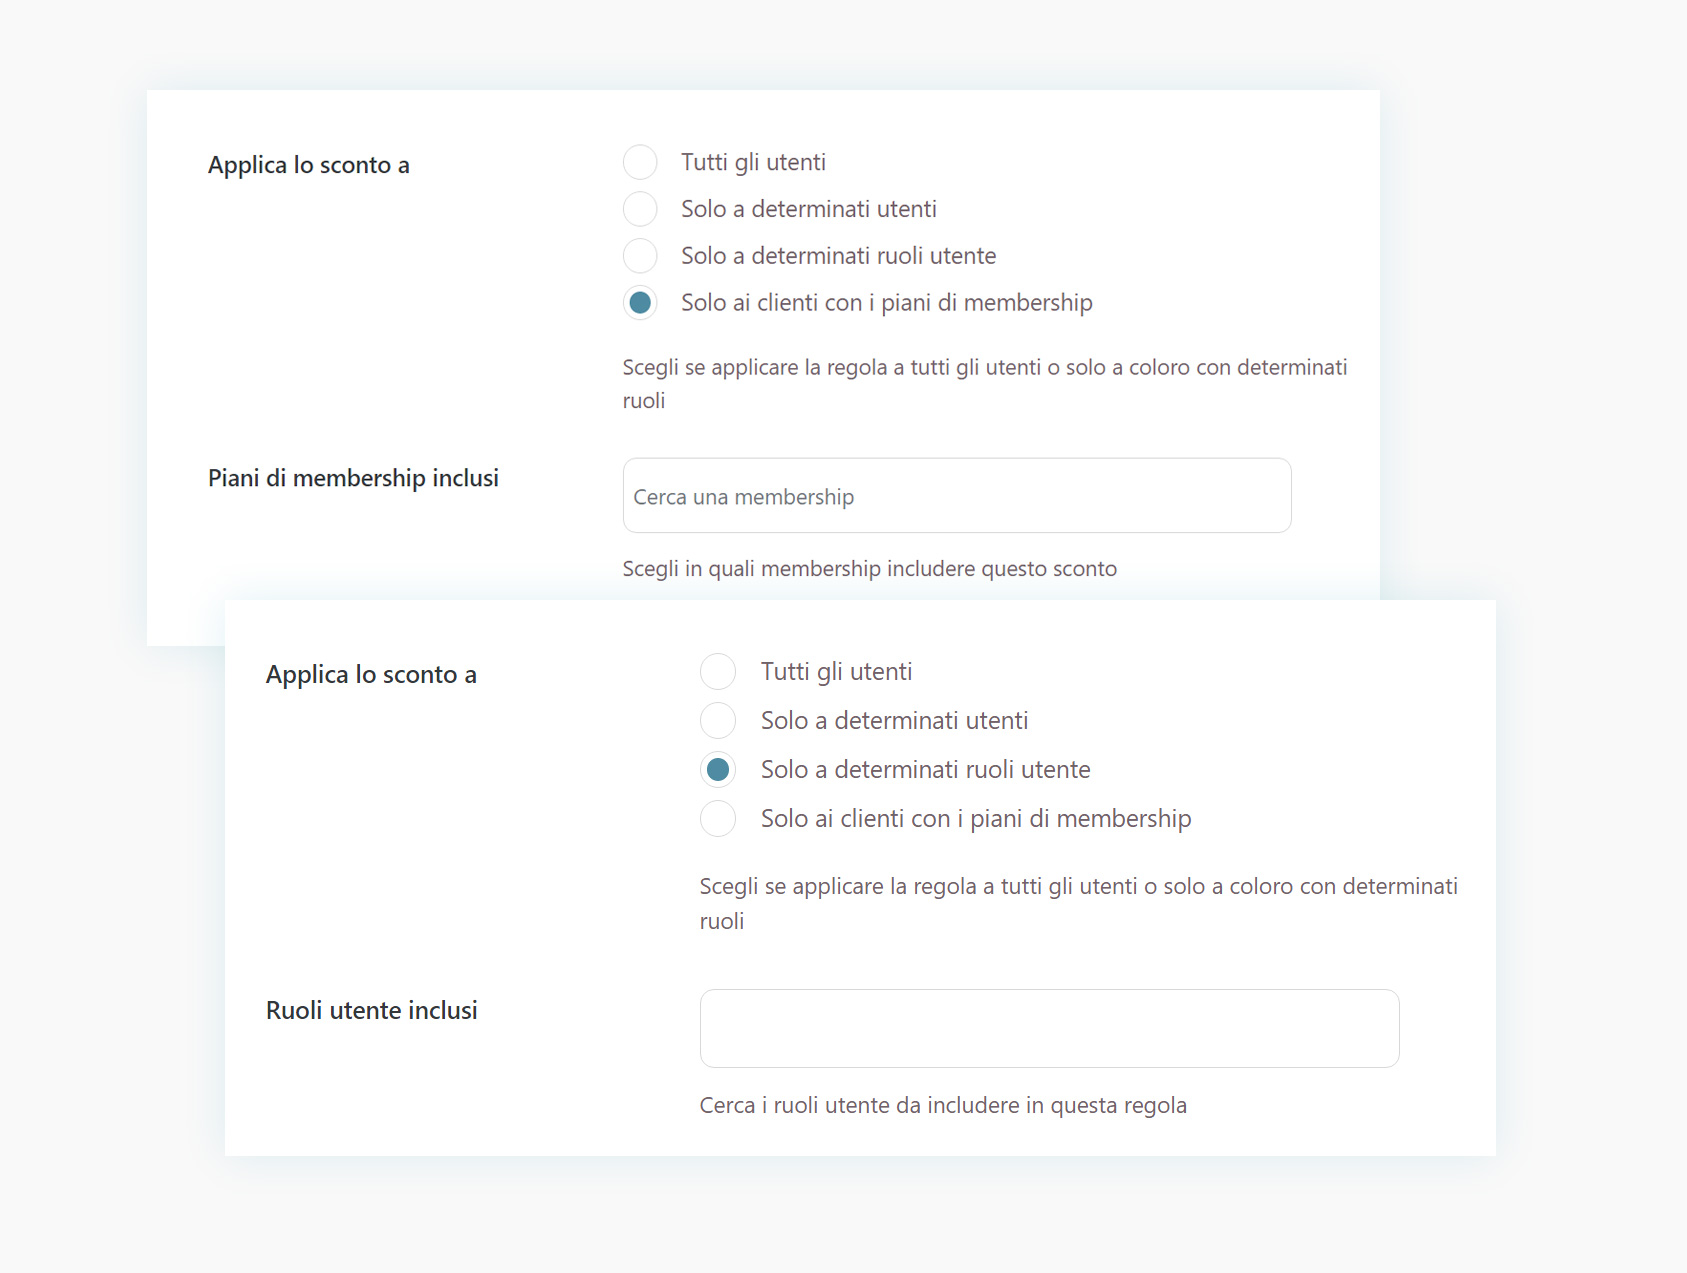This screenshot has height=1273, width=1687.
Task: Select the "Tutti gli utenti" radio button in the upper panel
Action: coord(640,162)
